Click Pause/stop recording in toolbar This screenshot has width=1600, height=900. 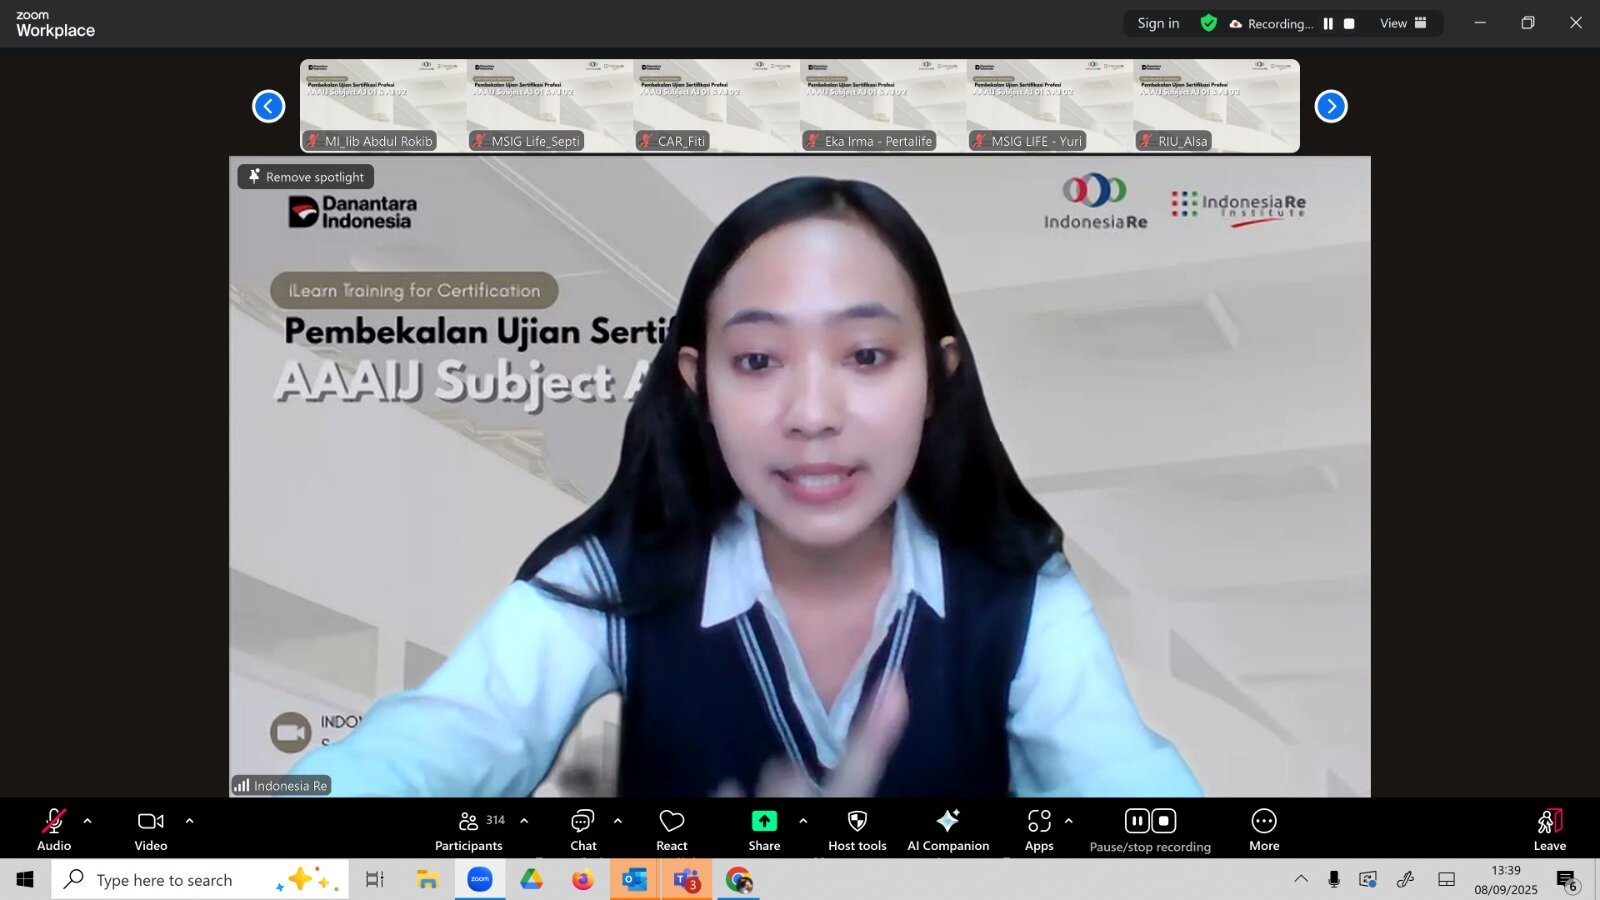[x=1150, y=830]
